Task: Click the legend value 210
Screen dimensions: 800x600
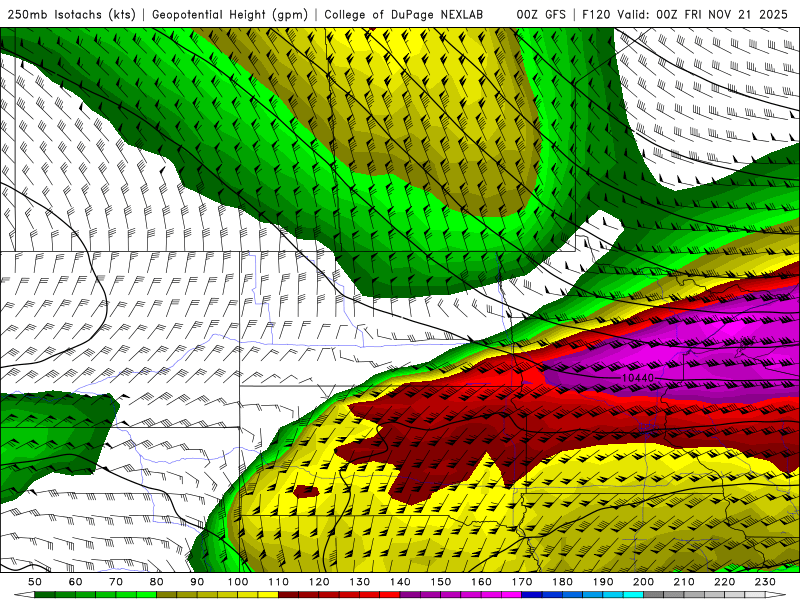Action: pyautogui.click(x=684, y=582)
